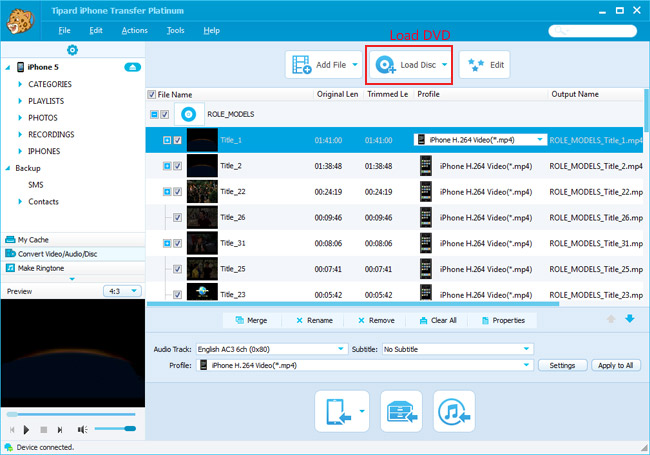
Task: Open the Subtitle dropdown
Action: (x=526, y=349)
